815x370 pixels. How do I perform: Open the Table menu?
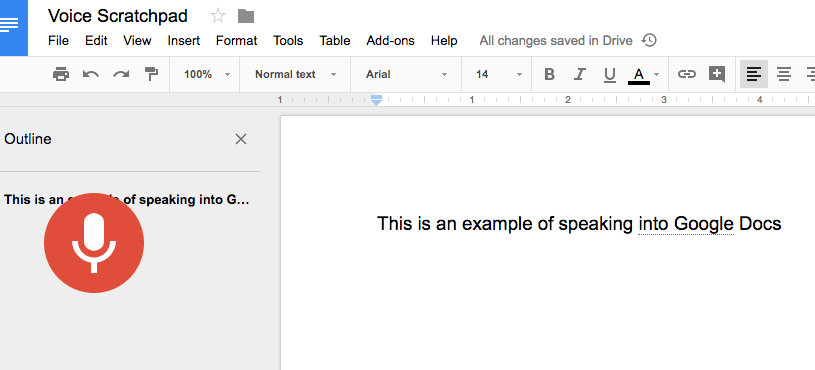click(x=335, y=41)
